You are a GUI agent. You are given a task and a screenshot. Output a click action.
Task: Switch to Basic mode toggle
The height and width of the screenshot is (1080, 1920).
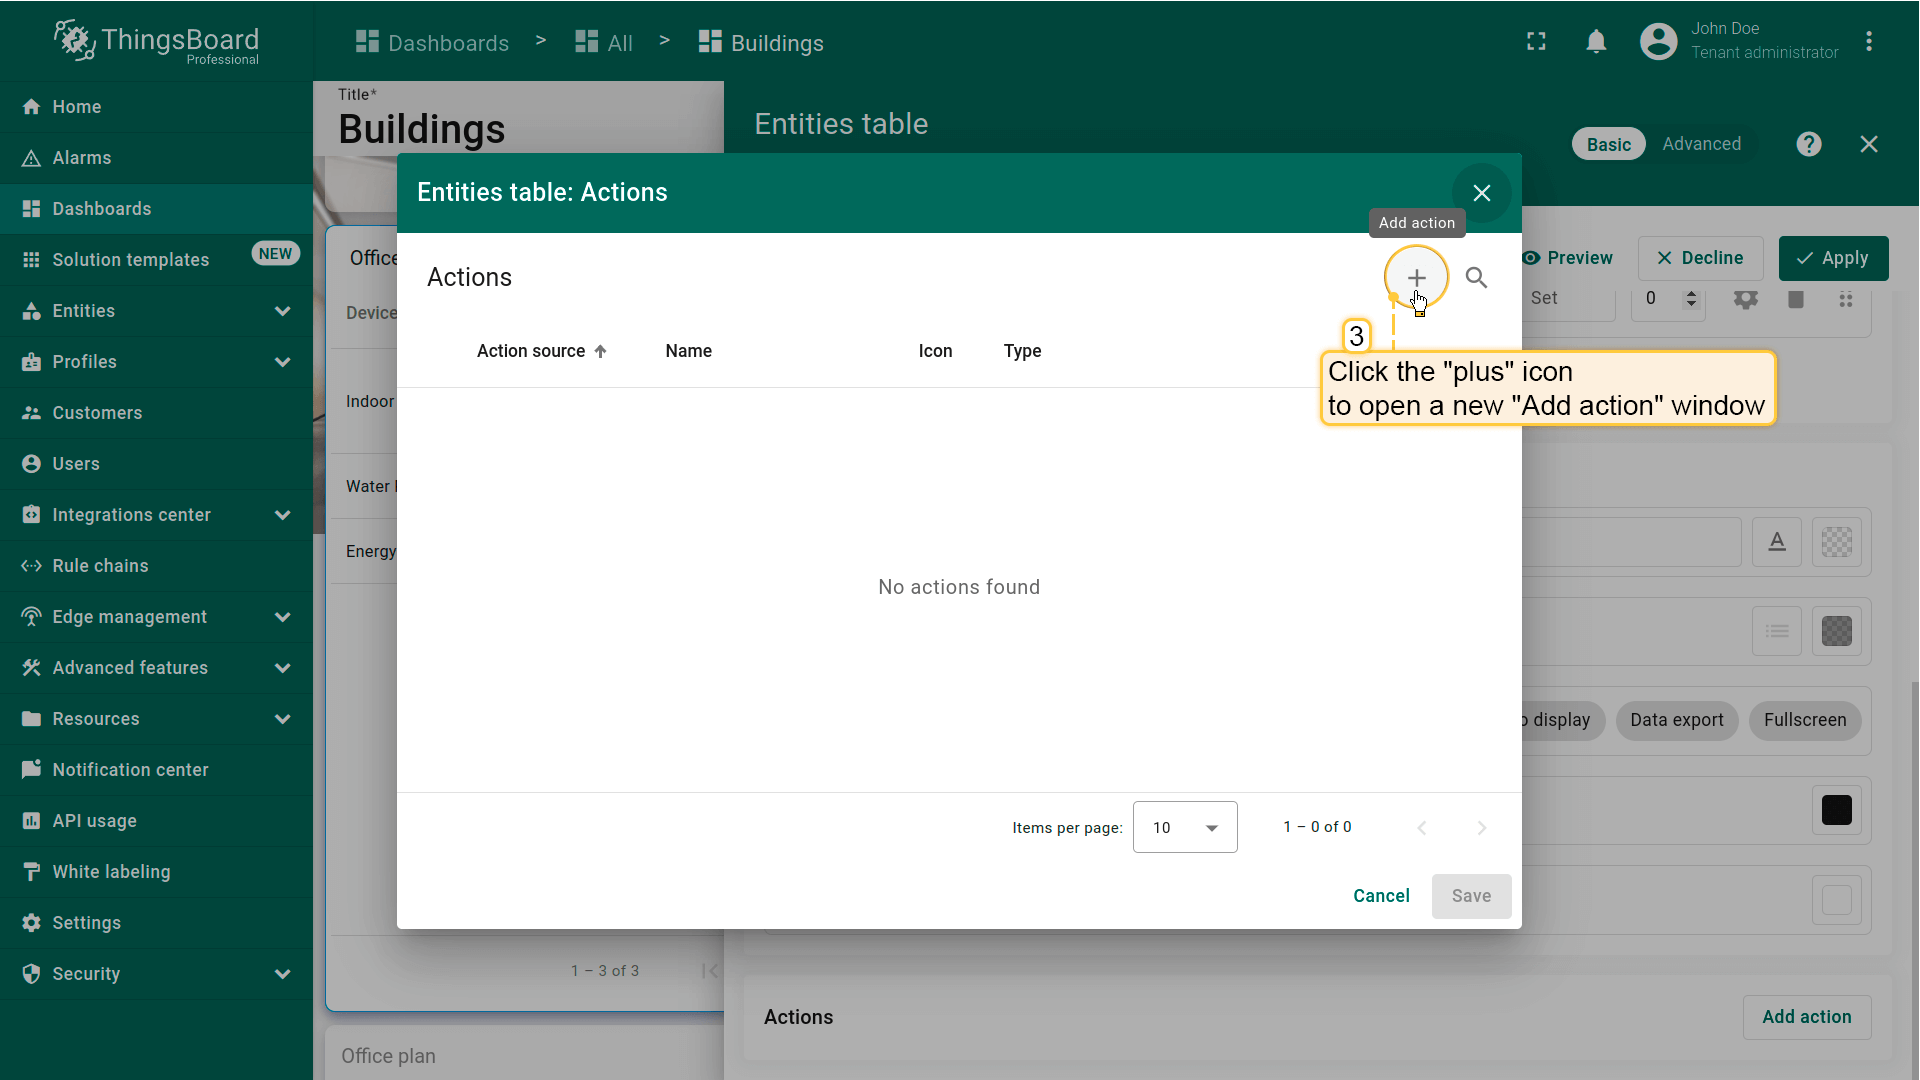click(x=1608, y=144)
